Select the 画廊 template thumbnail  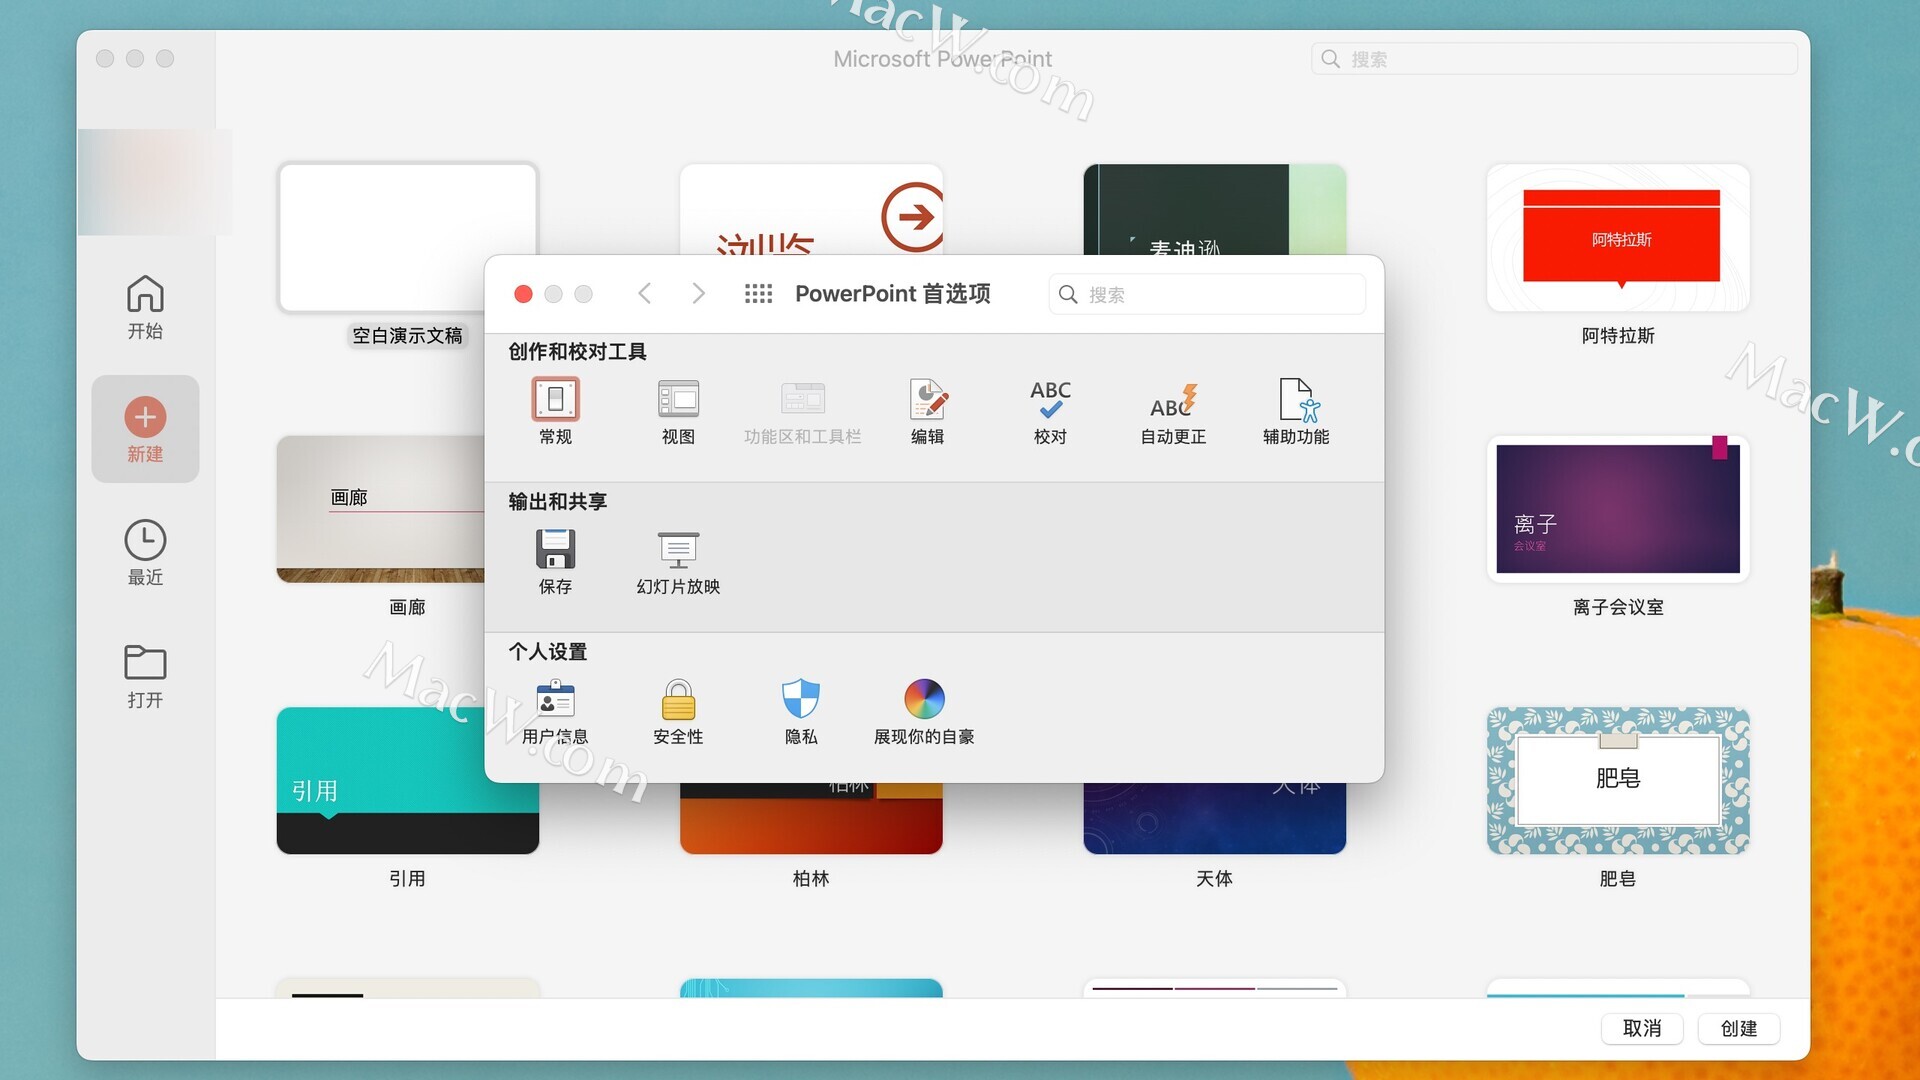[x=380, y=509]
